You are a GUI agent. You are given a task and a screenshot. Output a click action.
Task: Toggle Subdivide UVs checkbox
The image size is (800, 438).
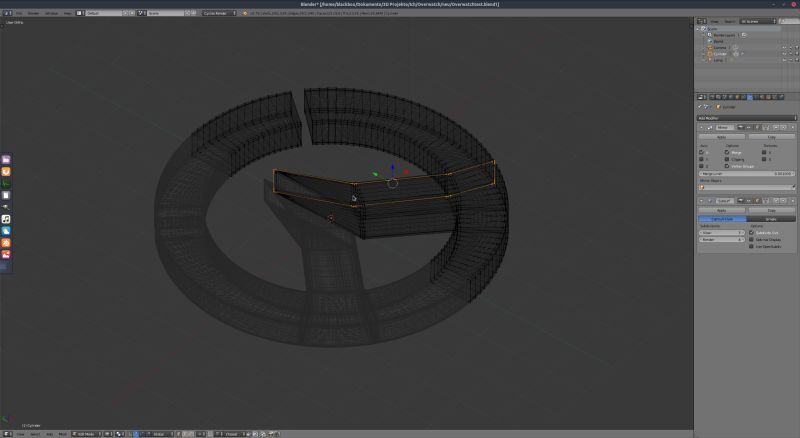(752, 233)
